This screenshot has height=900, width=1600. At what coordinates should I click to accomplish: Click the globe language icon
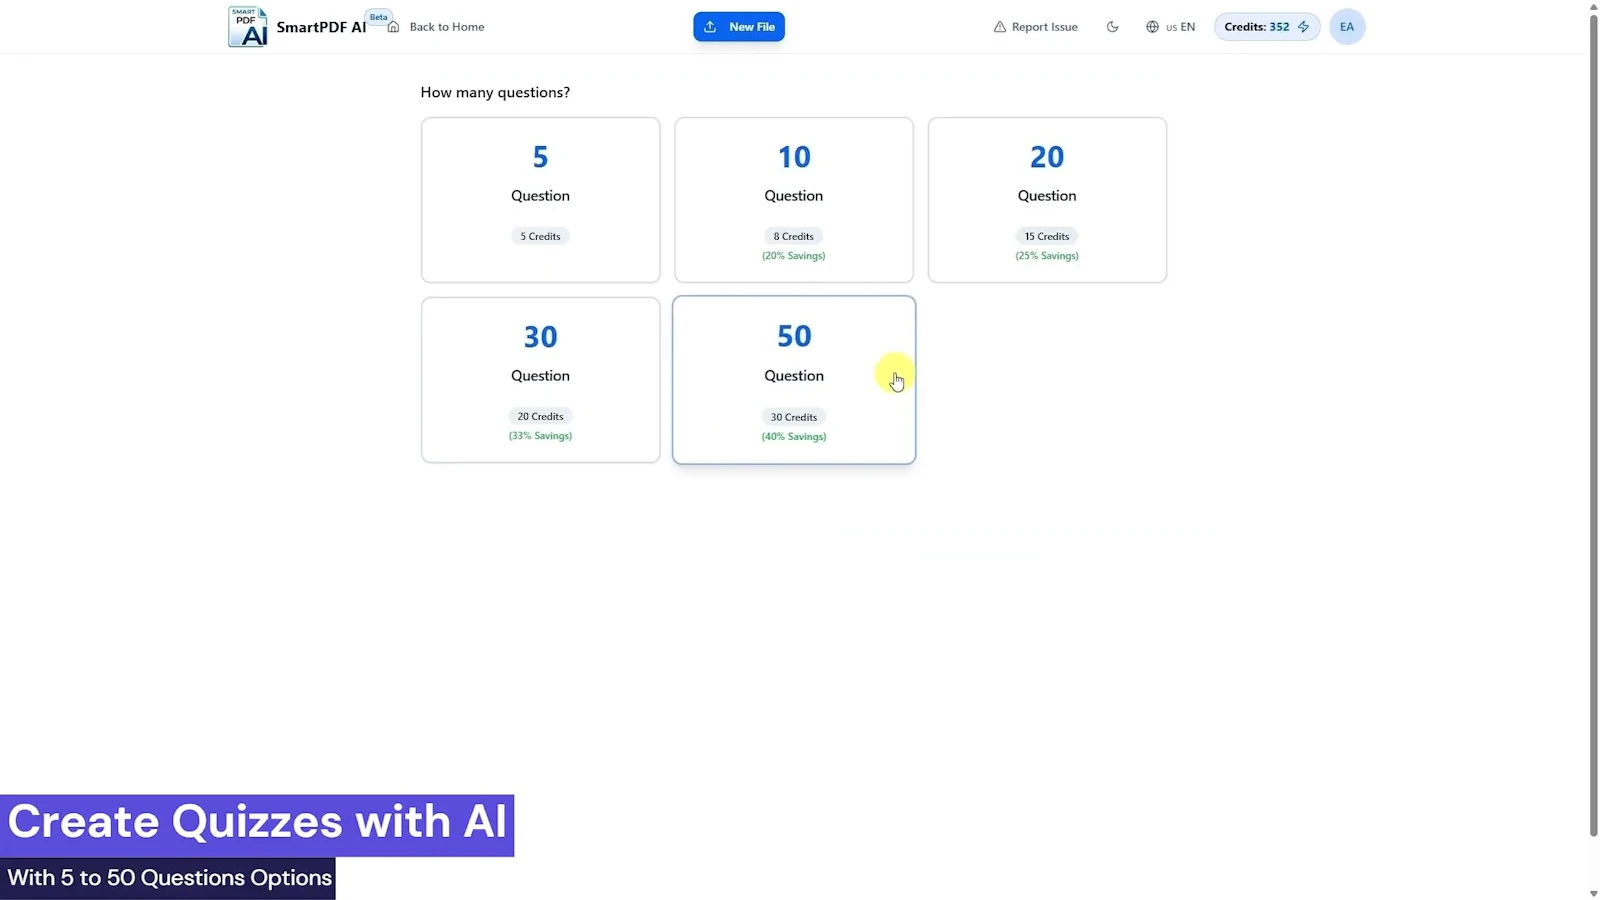click(1152, 27)
